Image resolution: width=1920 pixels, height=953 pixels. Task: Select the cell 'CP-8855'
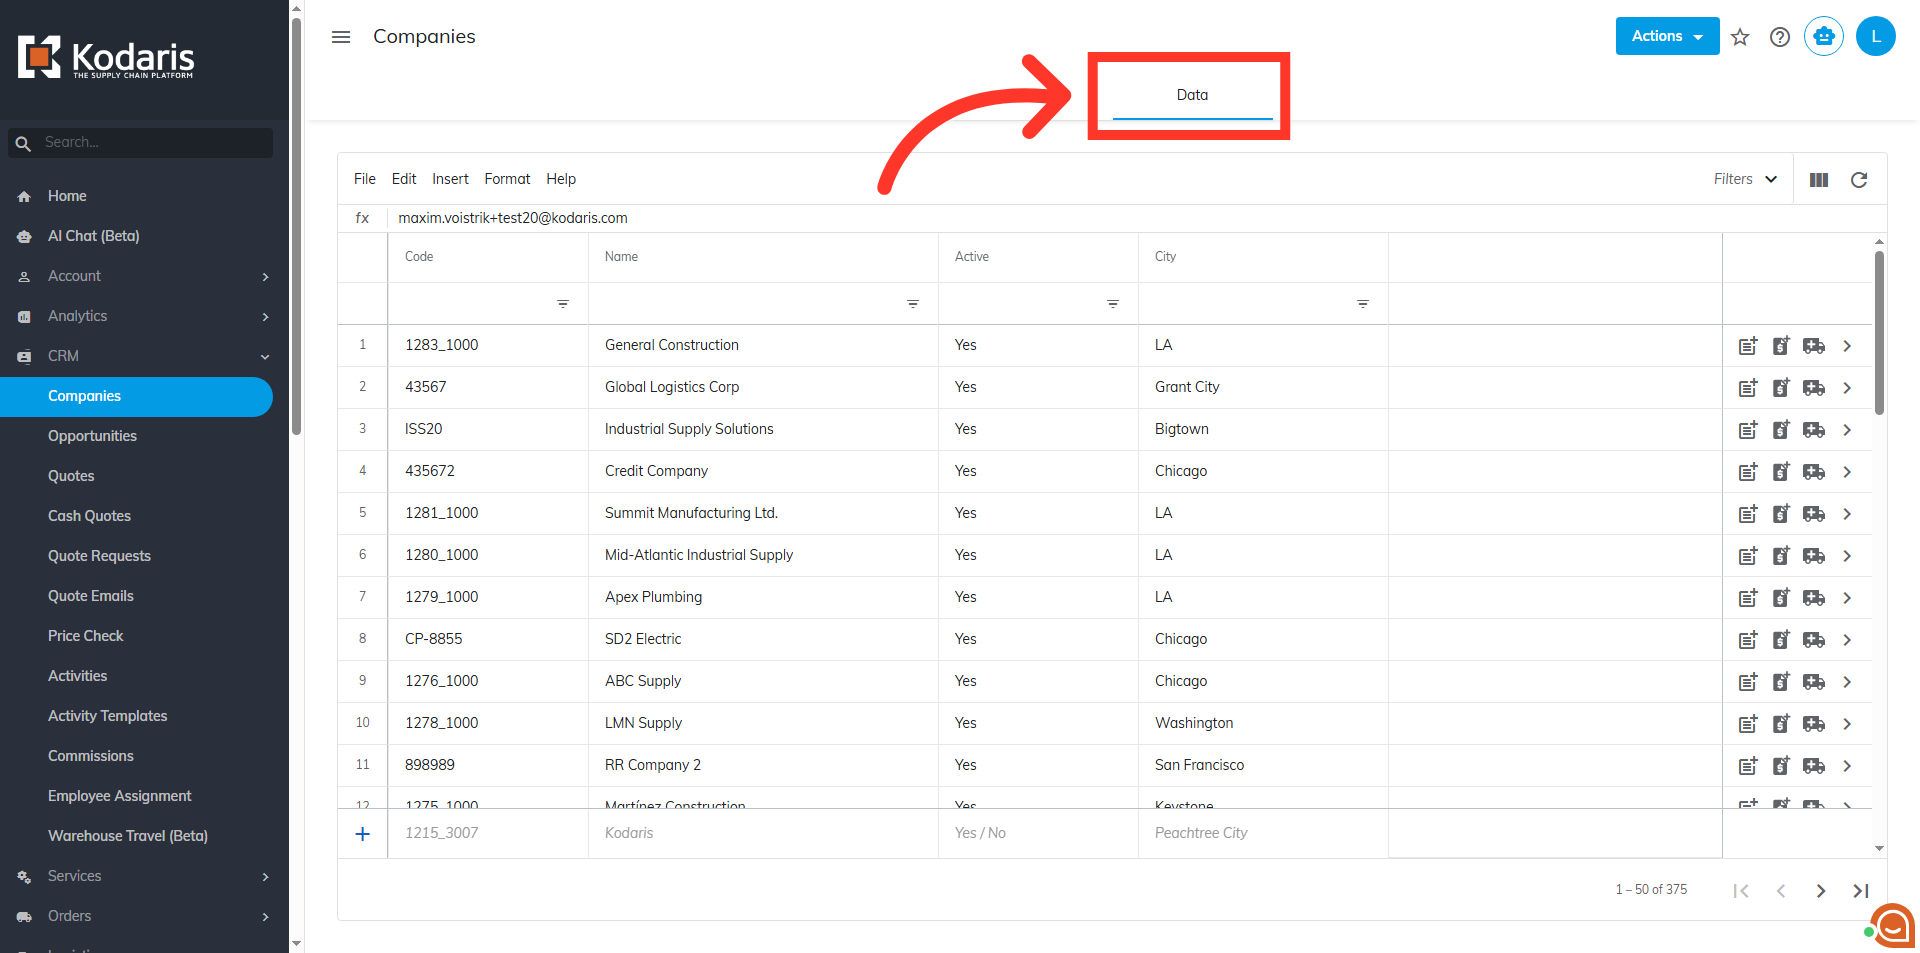pyautogui.click(x=488, y=639)
